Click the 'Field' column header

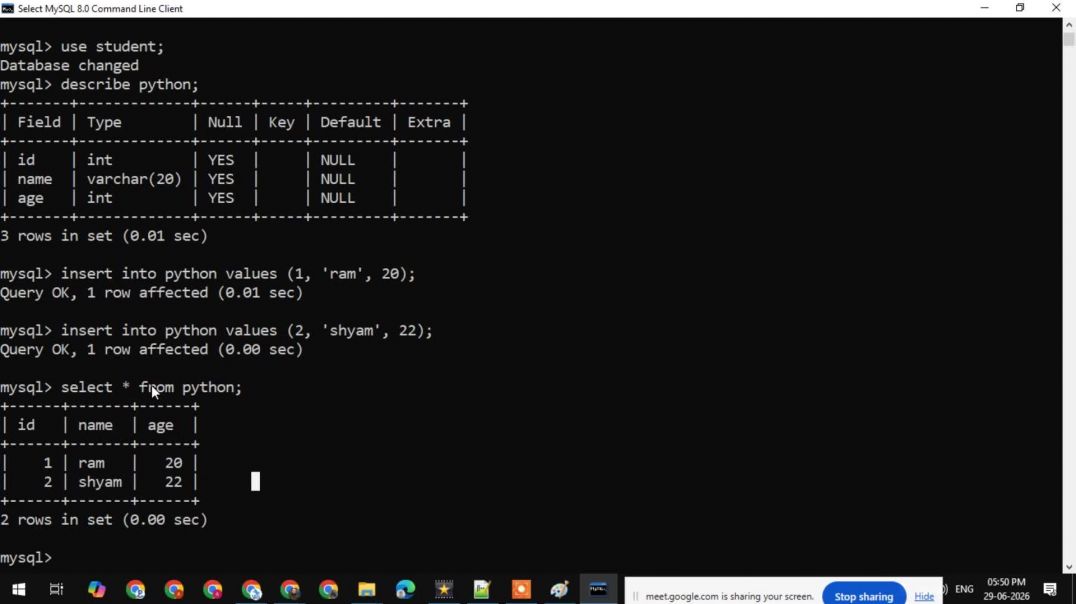point(39,122)
